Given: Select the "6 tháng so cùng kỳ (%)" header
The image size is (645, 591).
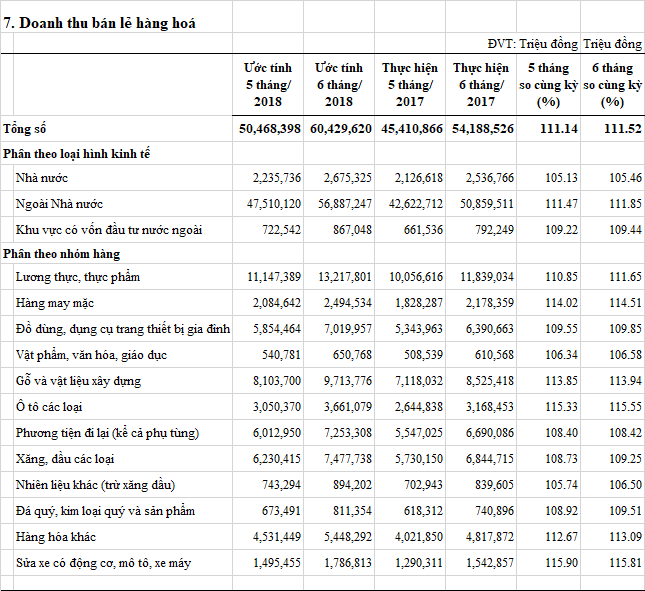Looking at the screenshot, I should tap(611, 85).
